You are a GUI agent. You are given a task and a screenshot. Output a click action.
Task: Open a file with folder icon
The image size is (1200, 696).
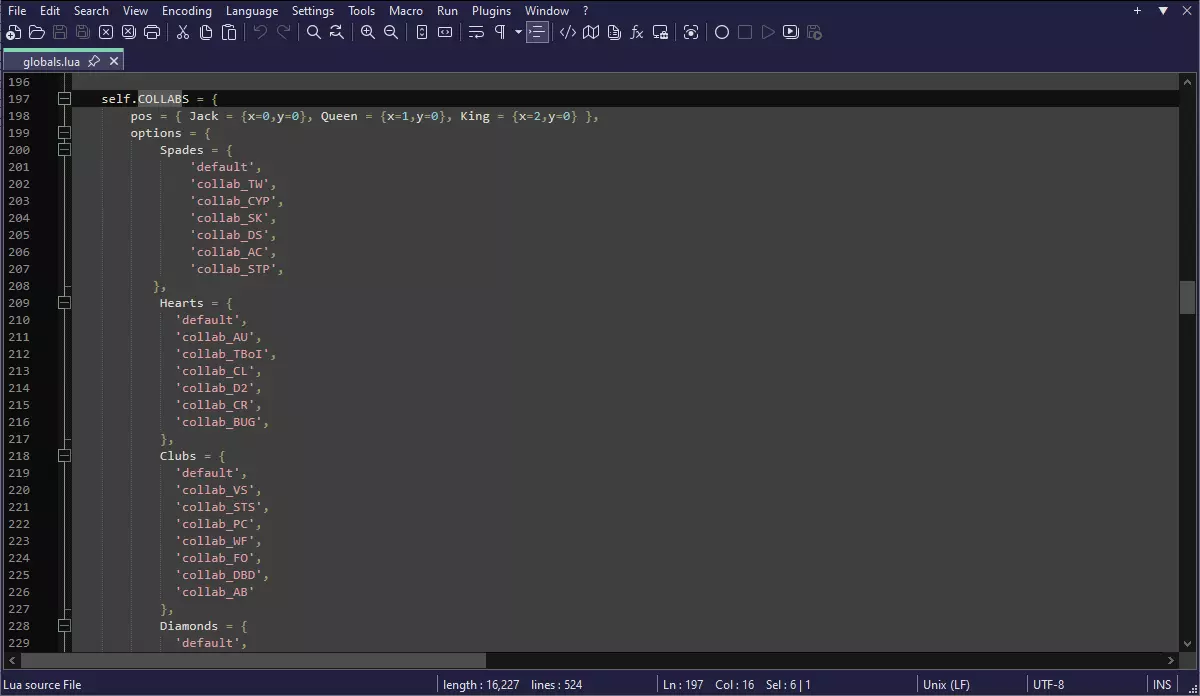tap(37, 32)
